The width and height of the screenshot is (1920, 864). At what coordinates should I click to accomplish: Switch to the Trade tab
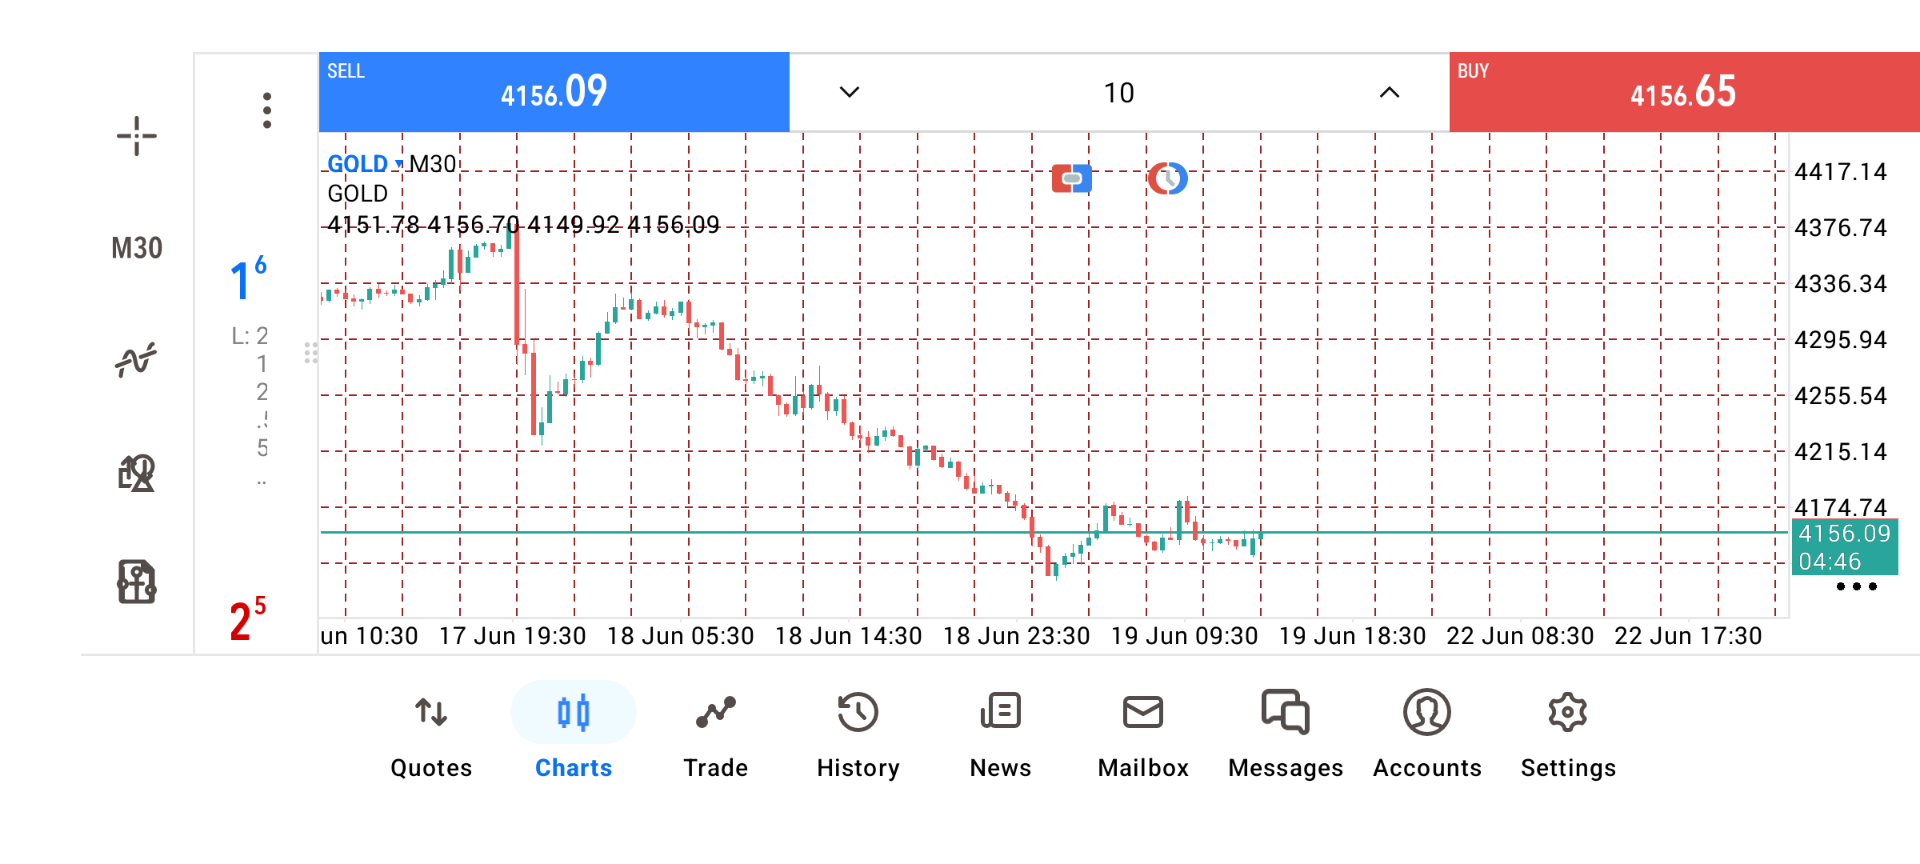pyautogui.click(x=716, y=737)
